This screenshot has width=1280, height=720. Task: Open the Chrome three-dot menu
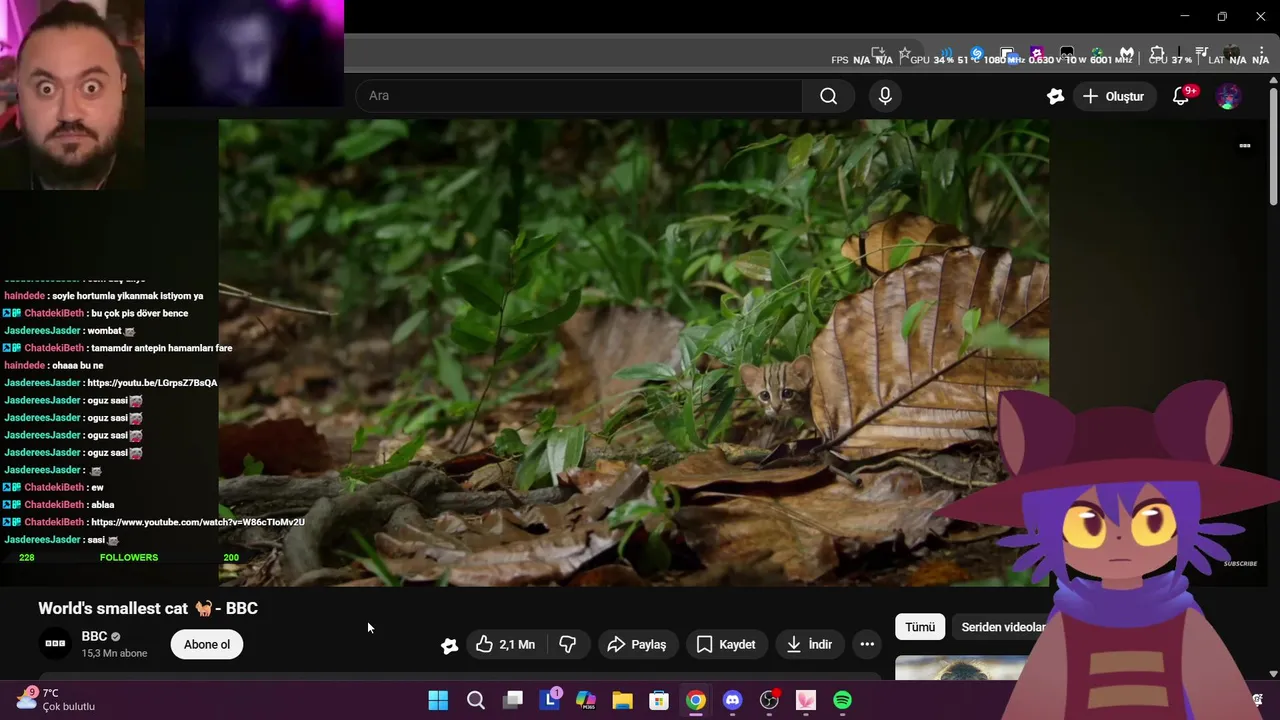click(1261, 53)
